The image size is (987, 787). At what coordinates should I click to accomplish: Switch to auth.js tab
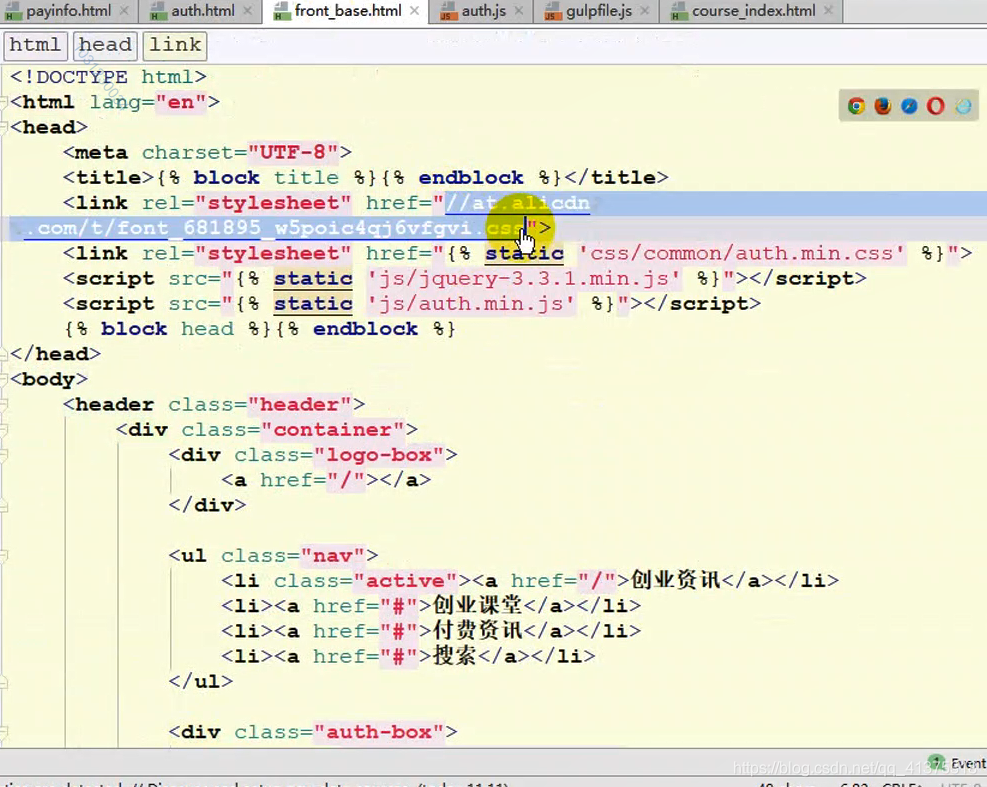483,11
